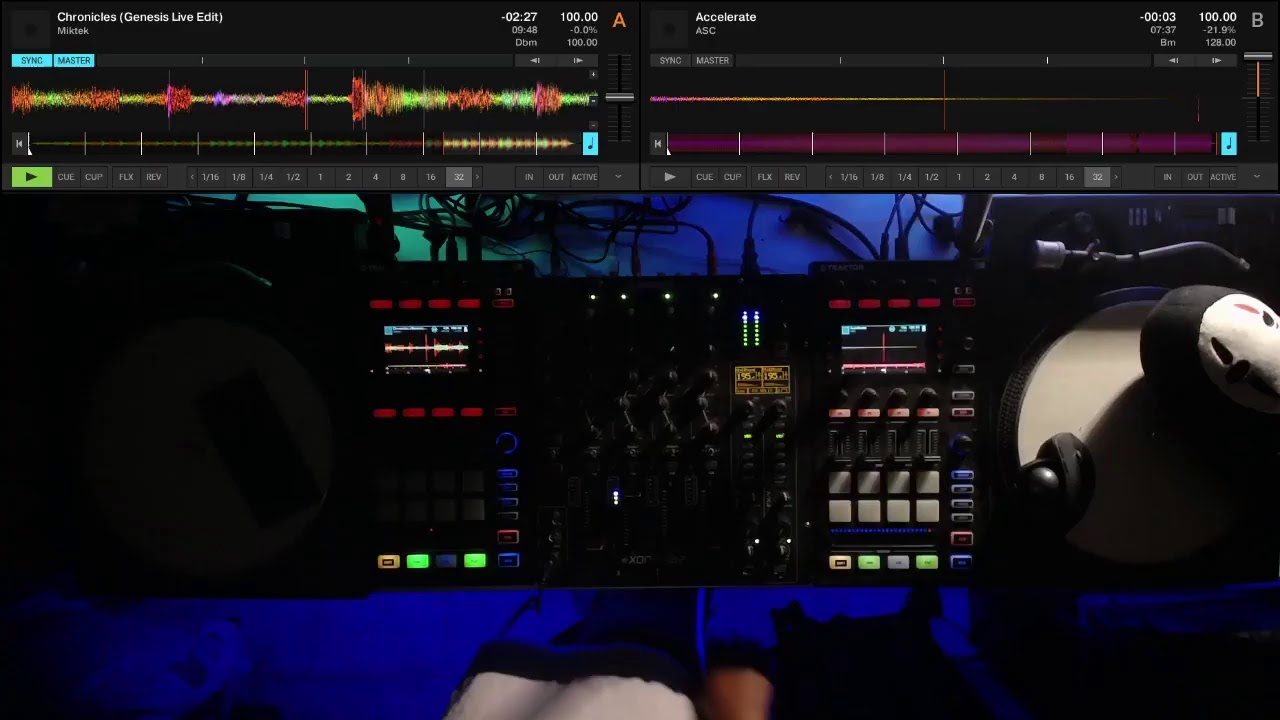Toggle loop ACTIVE on deck A
This screenshot has height=720, width=1280.
click(584, 177)
